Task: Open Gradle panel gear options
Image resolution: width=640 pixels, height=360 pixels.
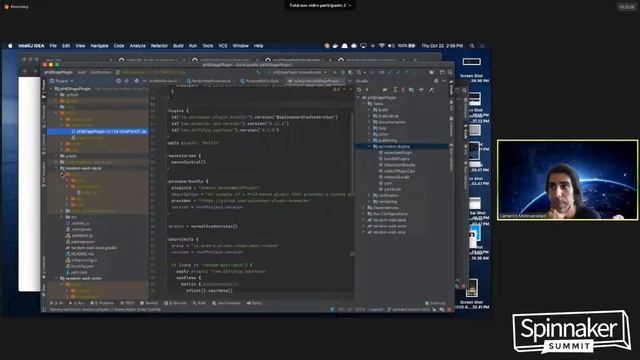Action: pyautogui.click(x=436, y=81)
